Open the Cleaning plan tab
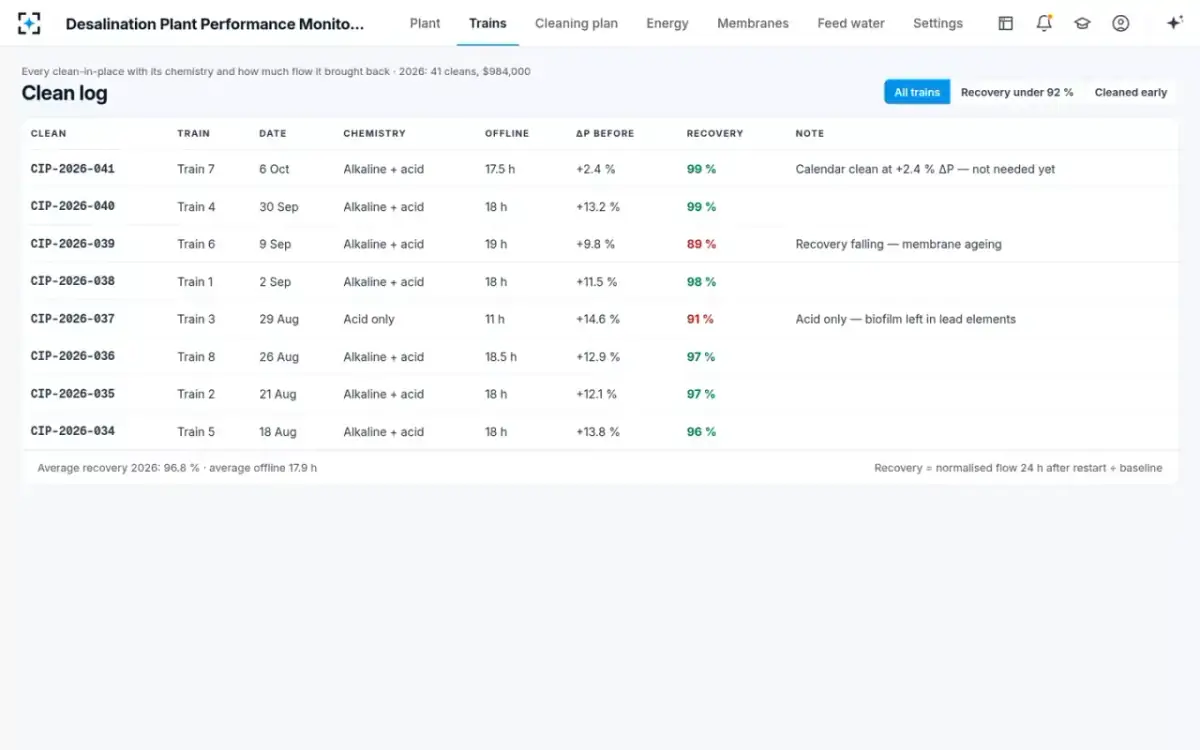The width and height of the screenshot is (1200, 750). 576,23
